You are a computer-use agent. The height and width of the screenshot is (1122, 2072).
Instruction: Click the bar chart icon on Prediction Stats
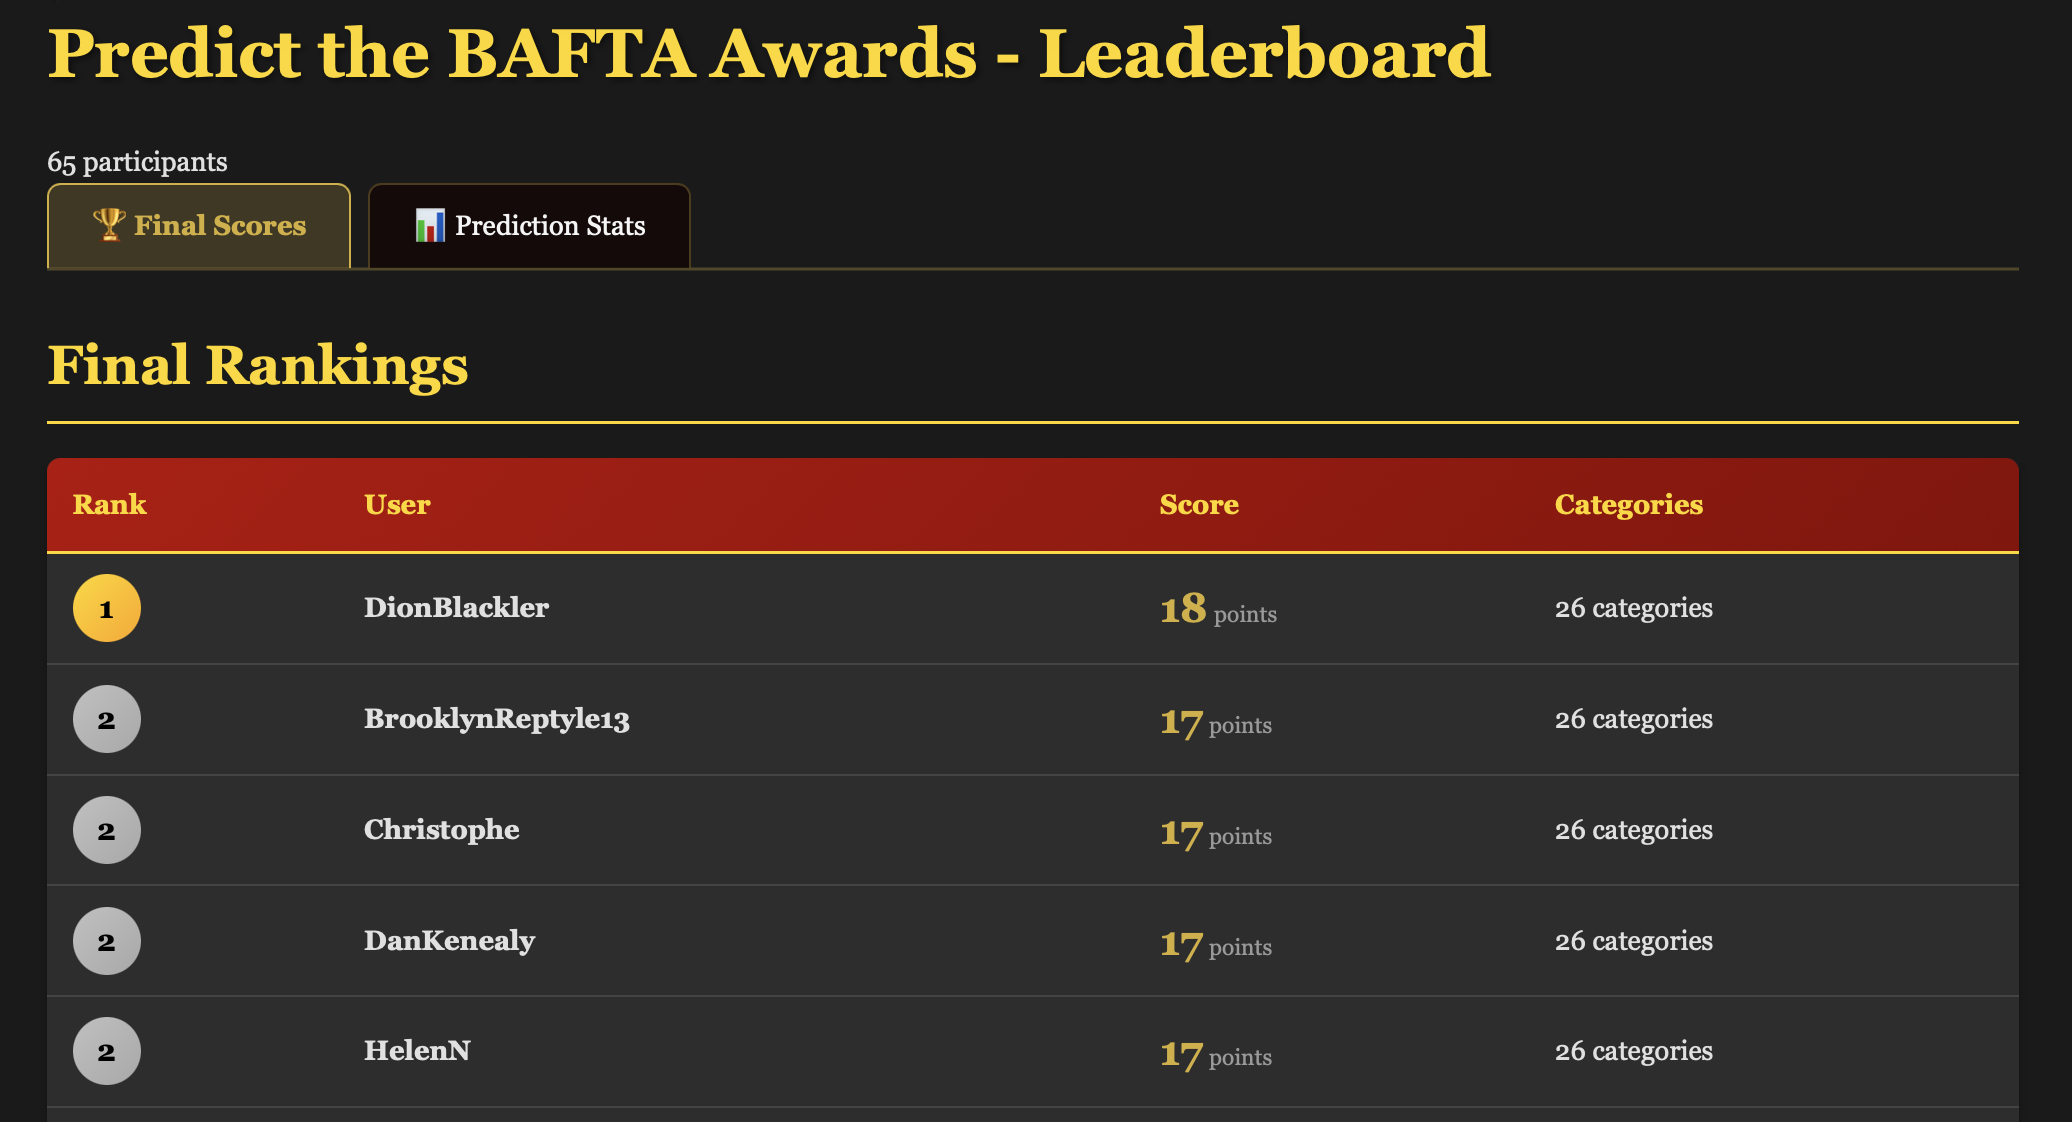point(430,225)
